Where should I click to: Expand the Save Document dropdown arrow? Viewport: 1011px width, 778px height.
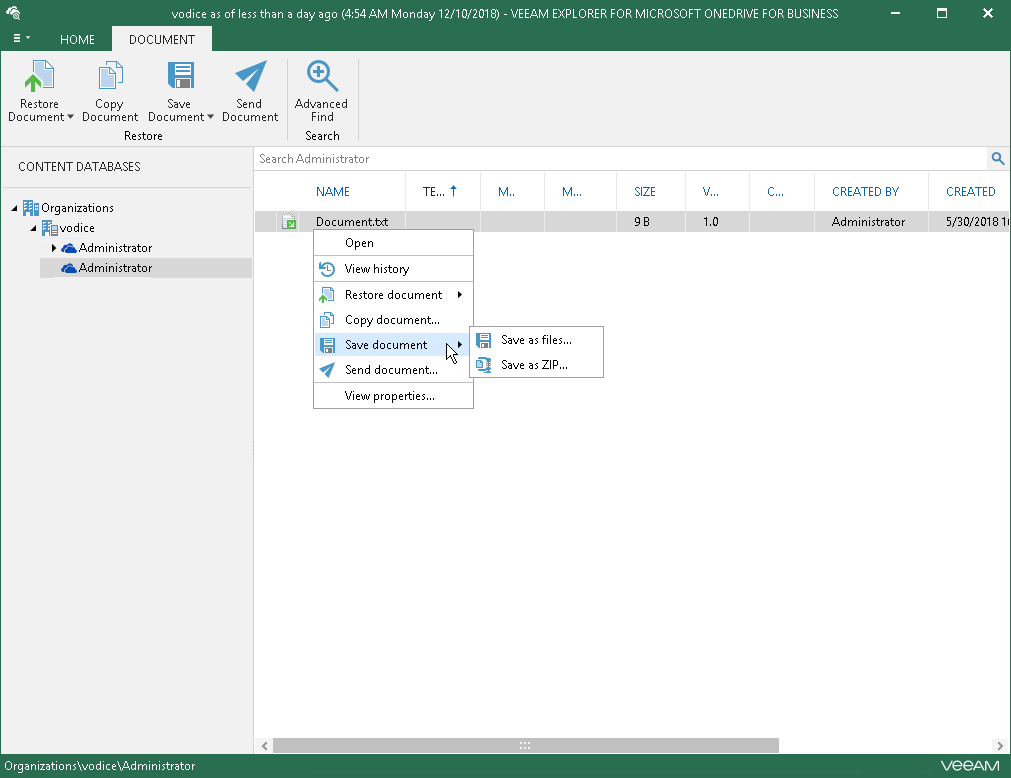(210, 117)
